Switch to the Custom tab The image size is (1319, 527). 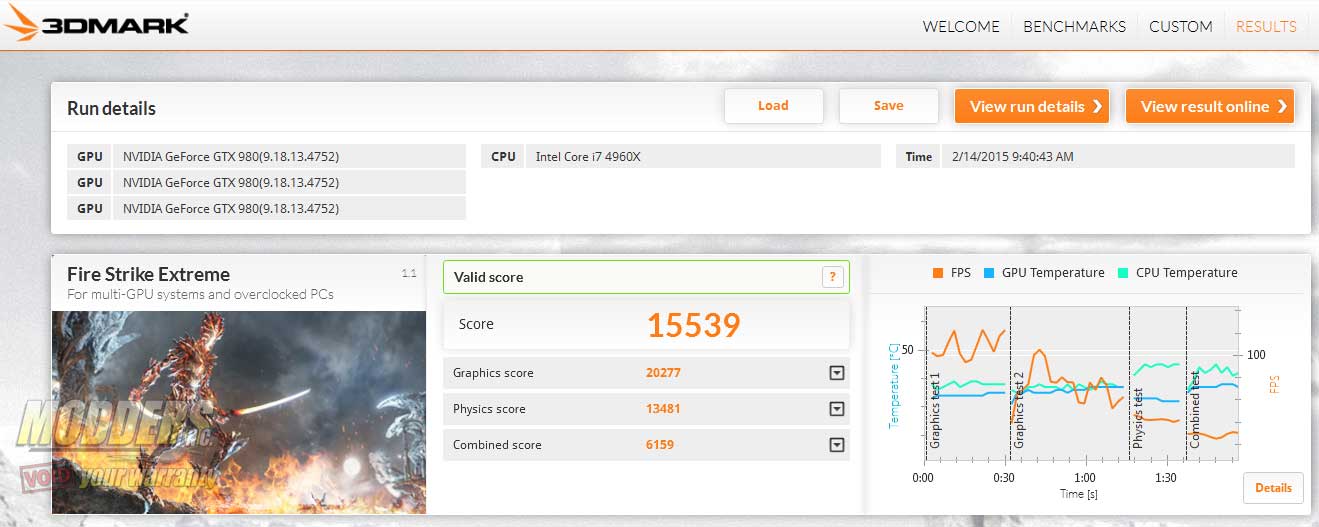point(1181,26)
